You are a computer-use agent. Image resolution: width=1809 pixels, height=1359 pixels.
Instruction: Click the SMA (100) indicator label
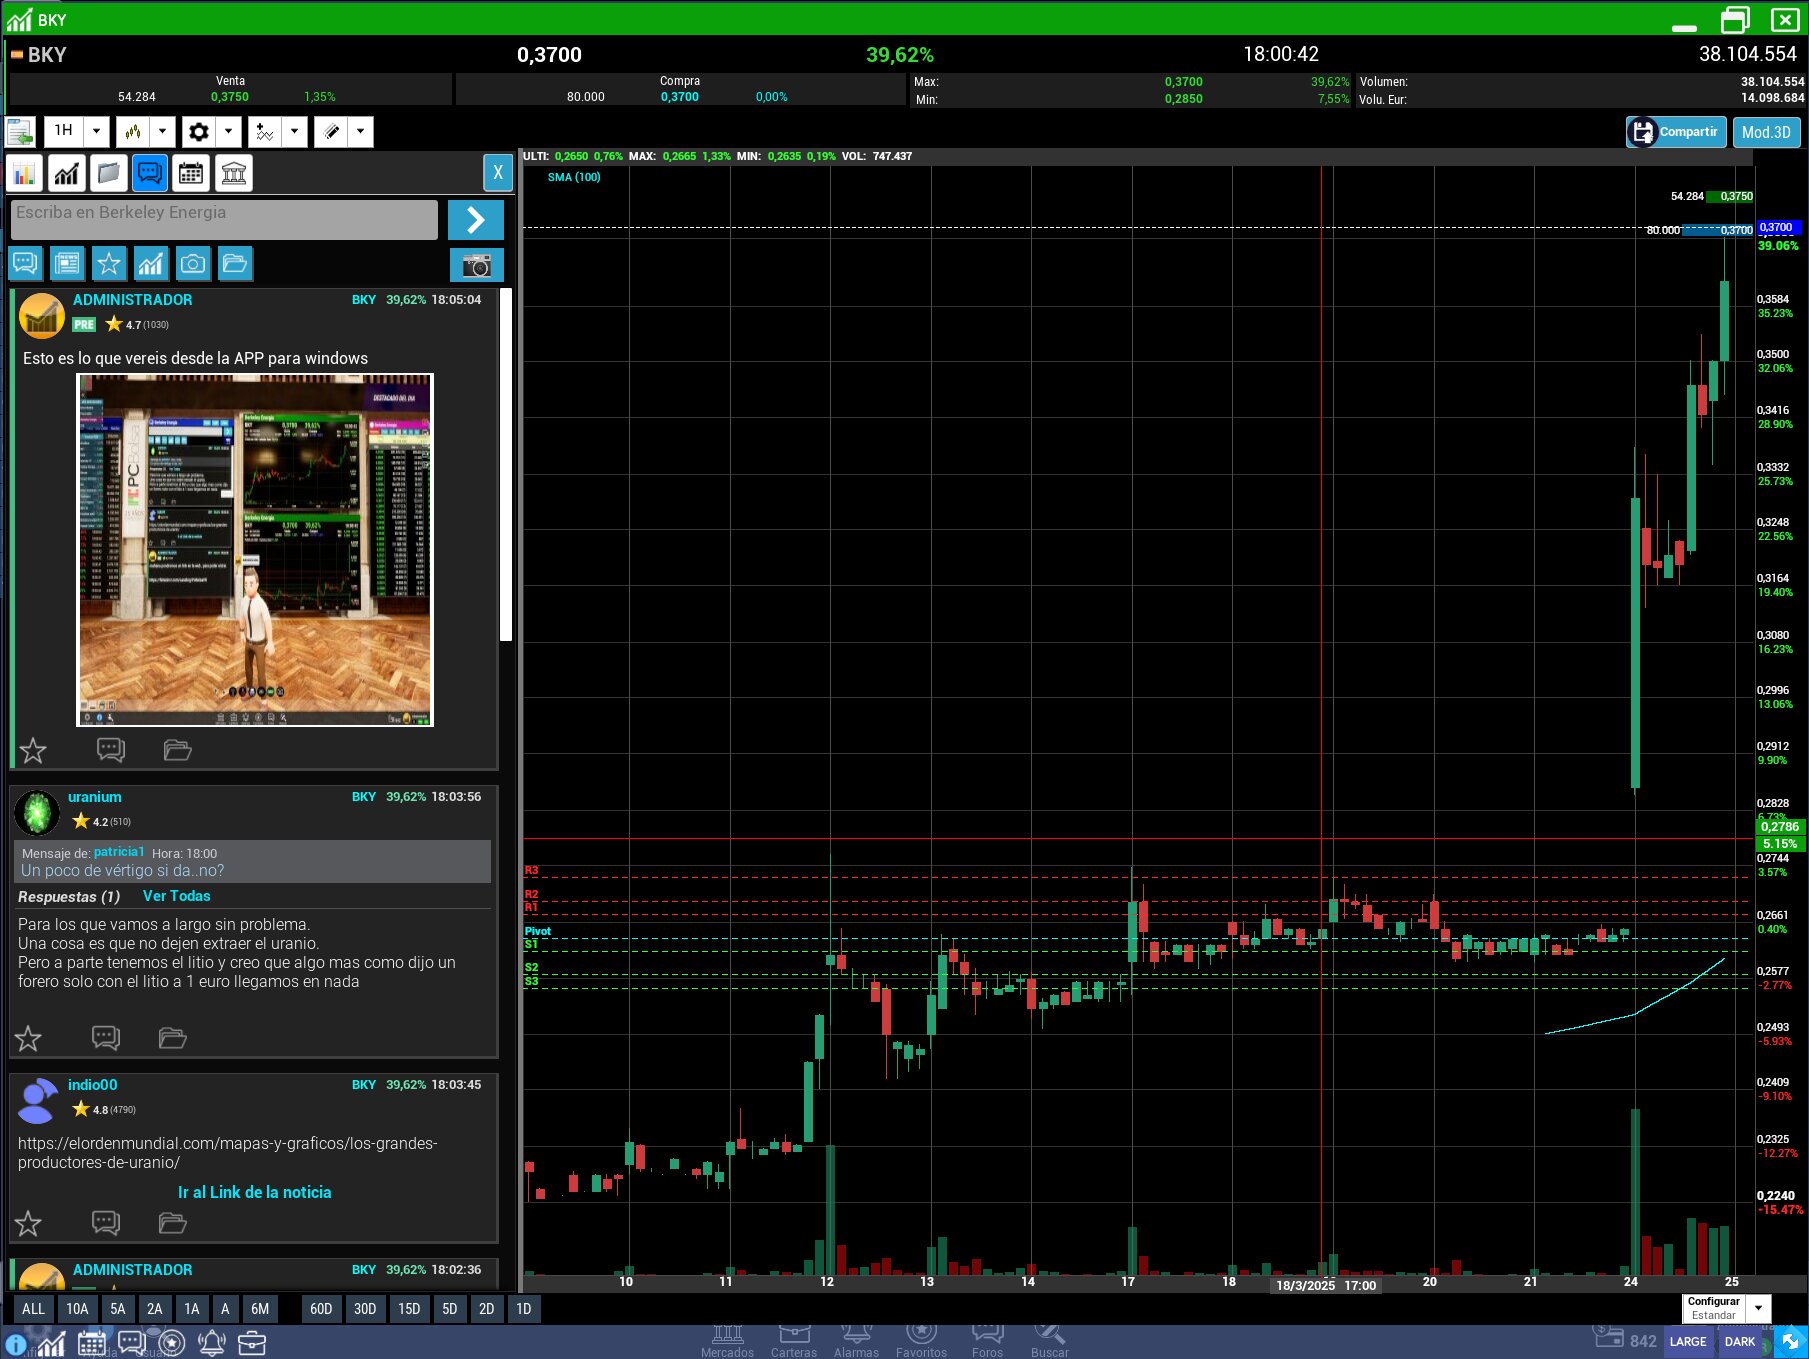[574, 177]
